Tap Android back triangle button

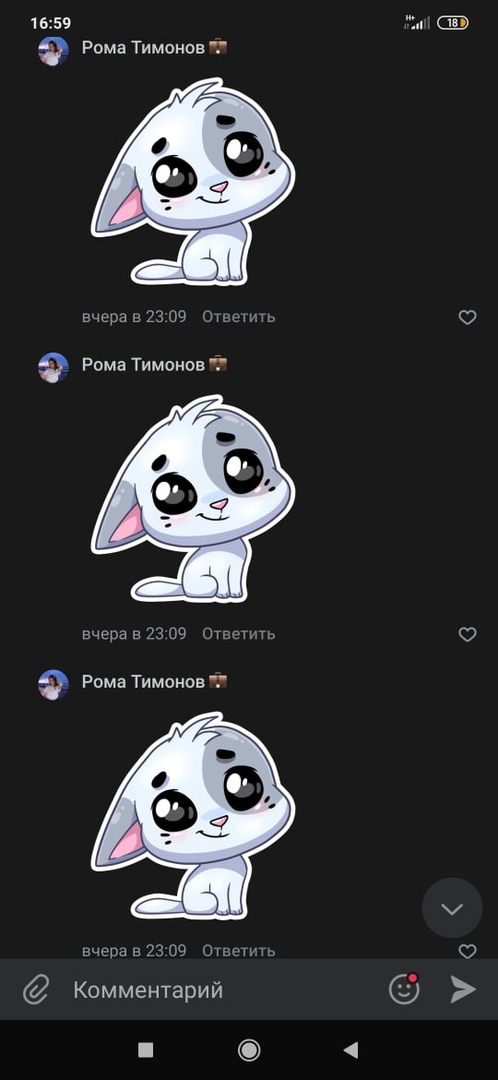(351, 1050)
